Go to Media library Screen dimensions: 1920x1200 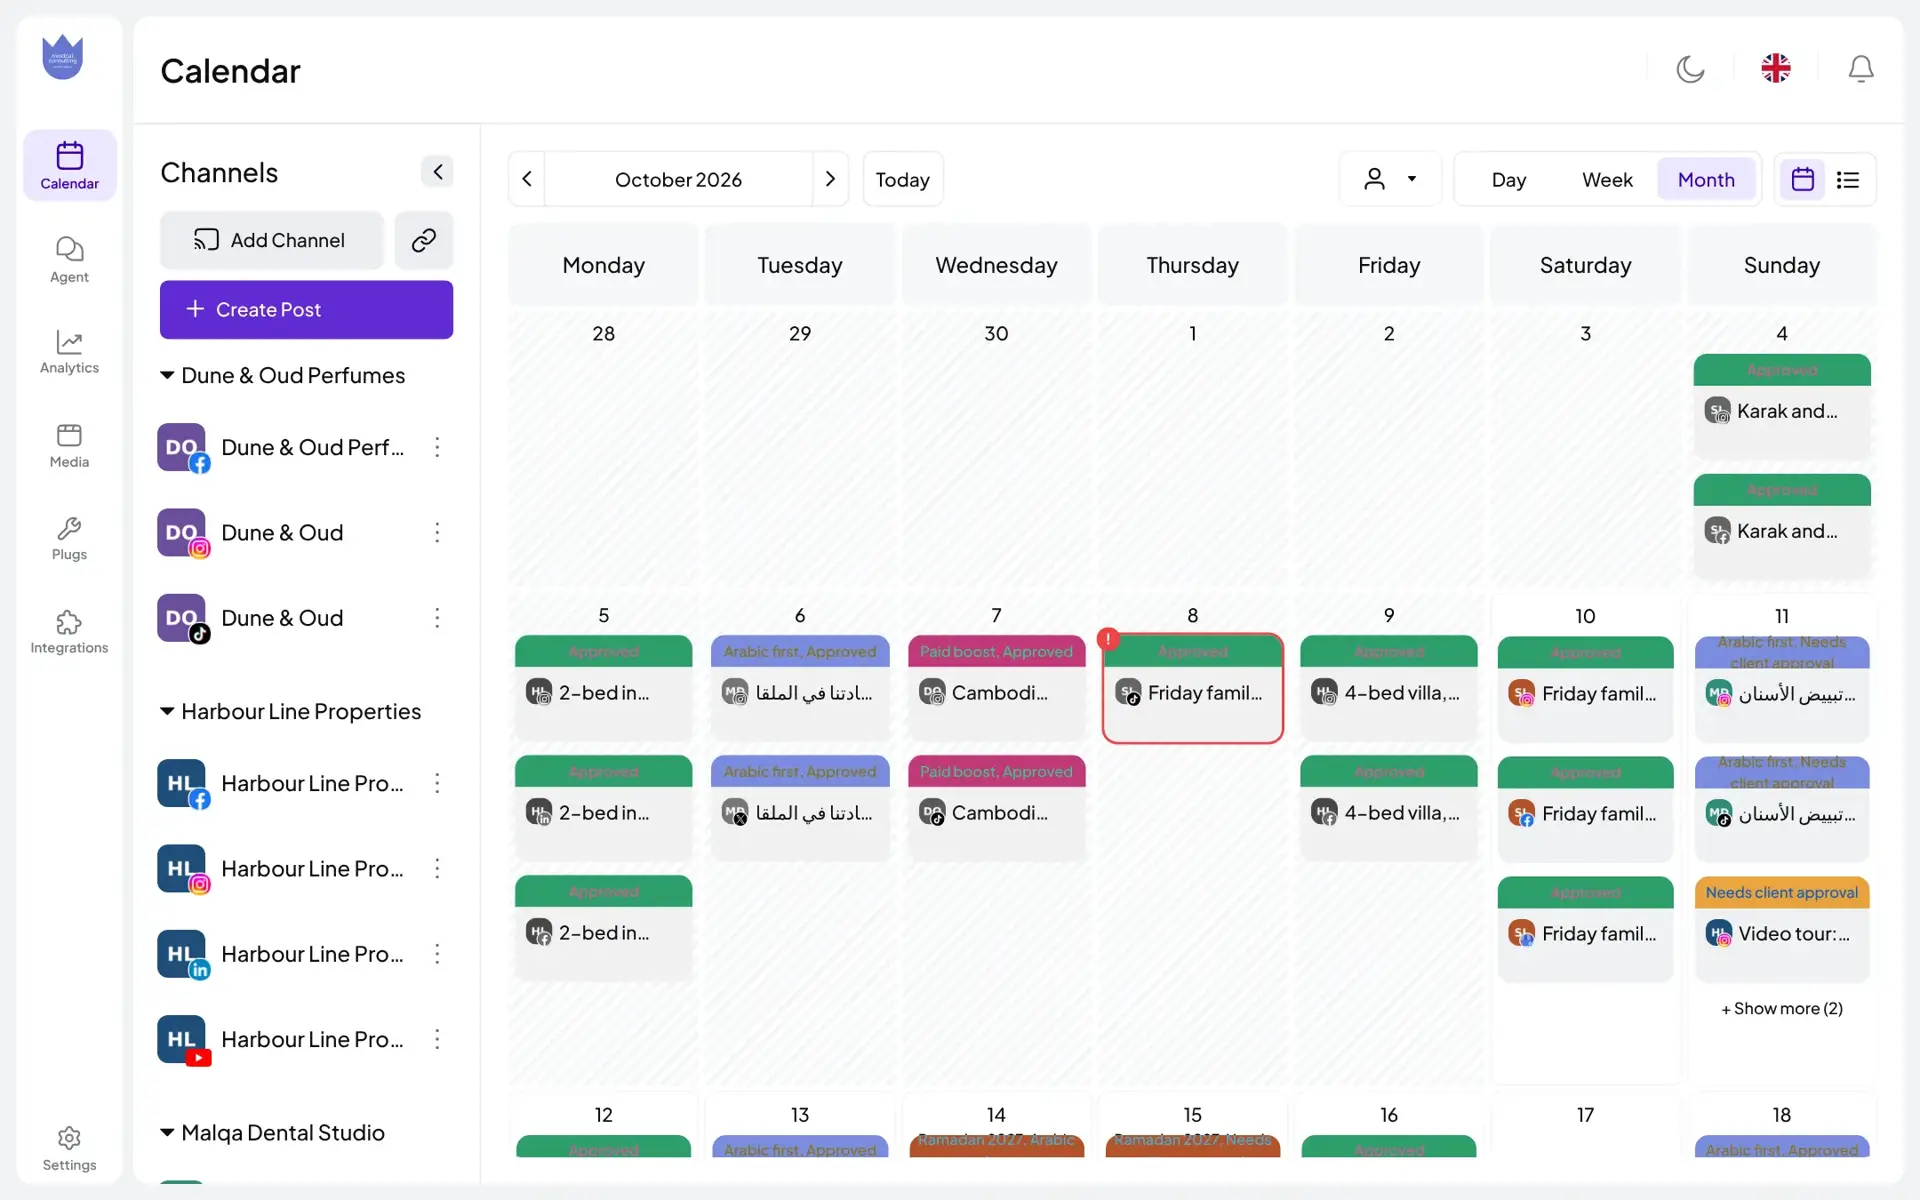(x=69, y=445)
